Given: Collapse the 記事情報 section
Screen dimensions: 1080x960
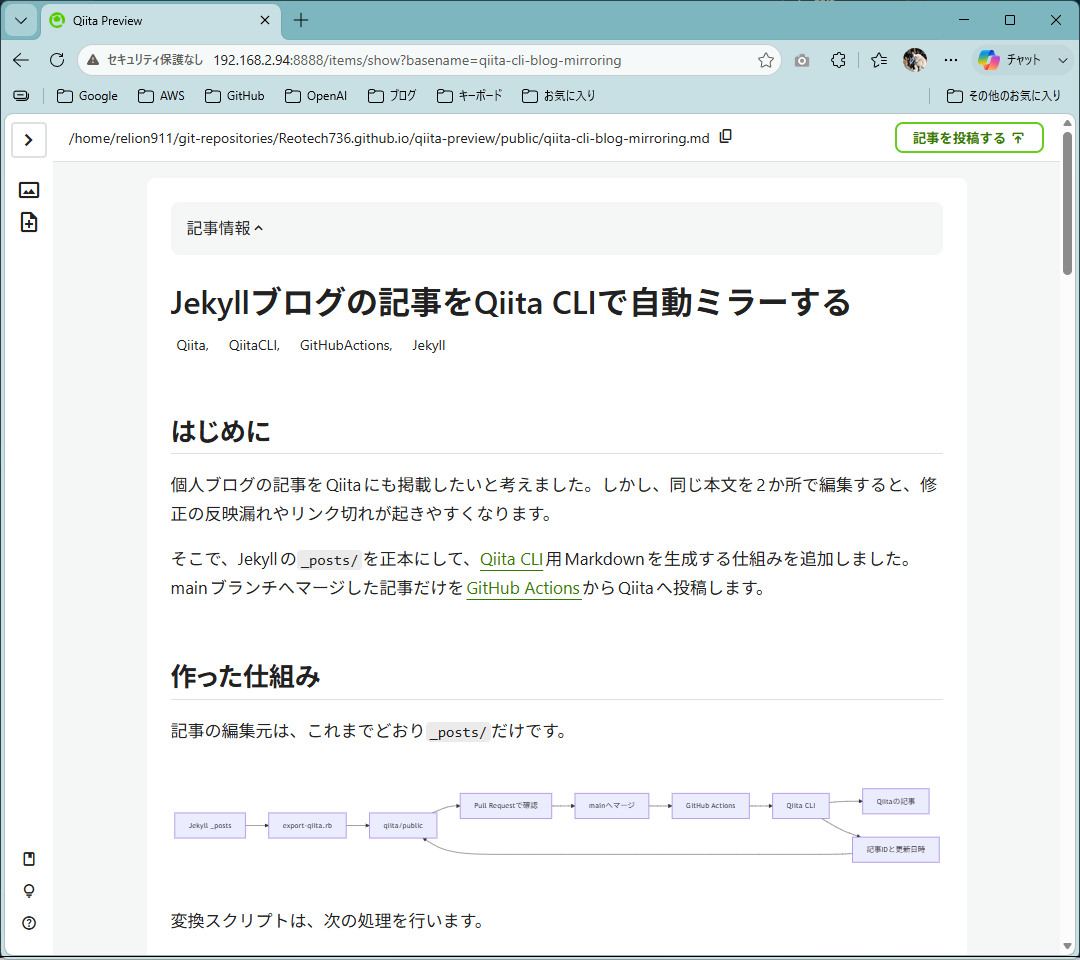Looking at the screenshot, I should 225,228.
